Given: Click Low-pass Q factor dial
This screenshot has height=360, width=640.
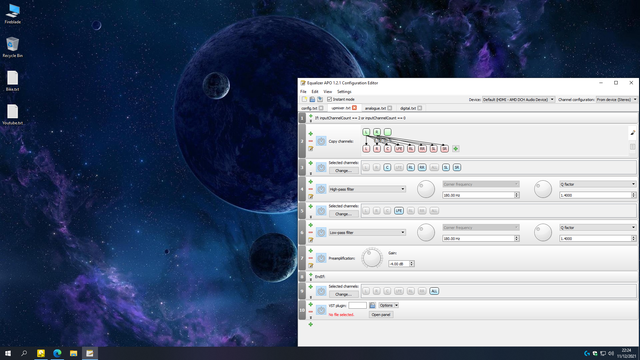Looking at the screenshot, I should coord(543,233).
